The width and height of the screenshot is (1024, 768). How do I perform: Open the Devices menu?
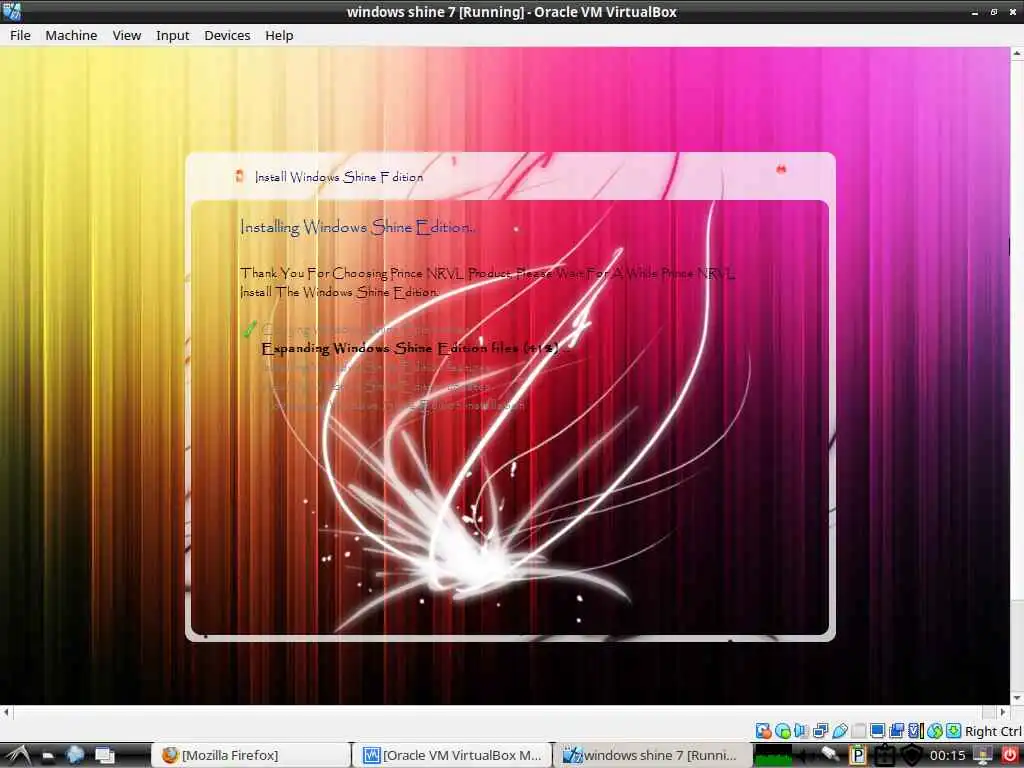pyautogui.click(x=227, y=35)
